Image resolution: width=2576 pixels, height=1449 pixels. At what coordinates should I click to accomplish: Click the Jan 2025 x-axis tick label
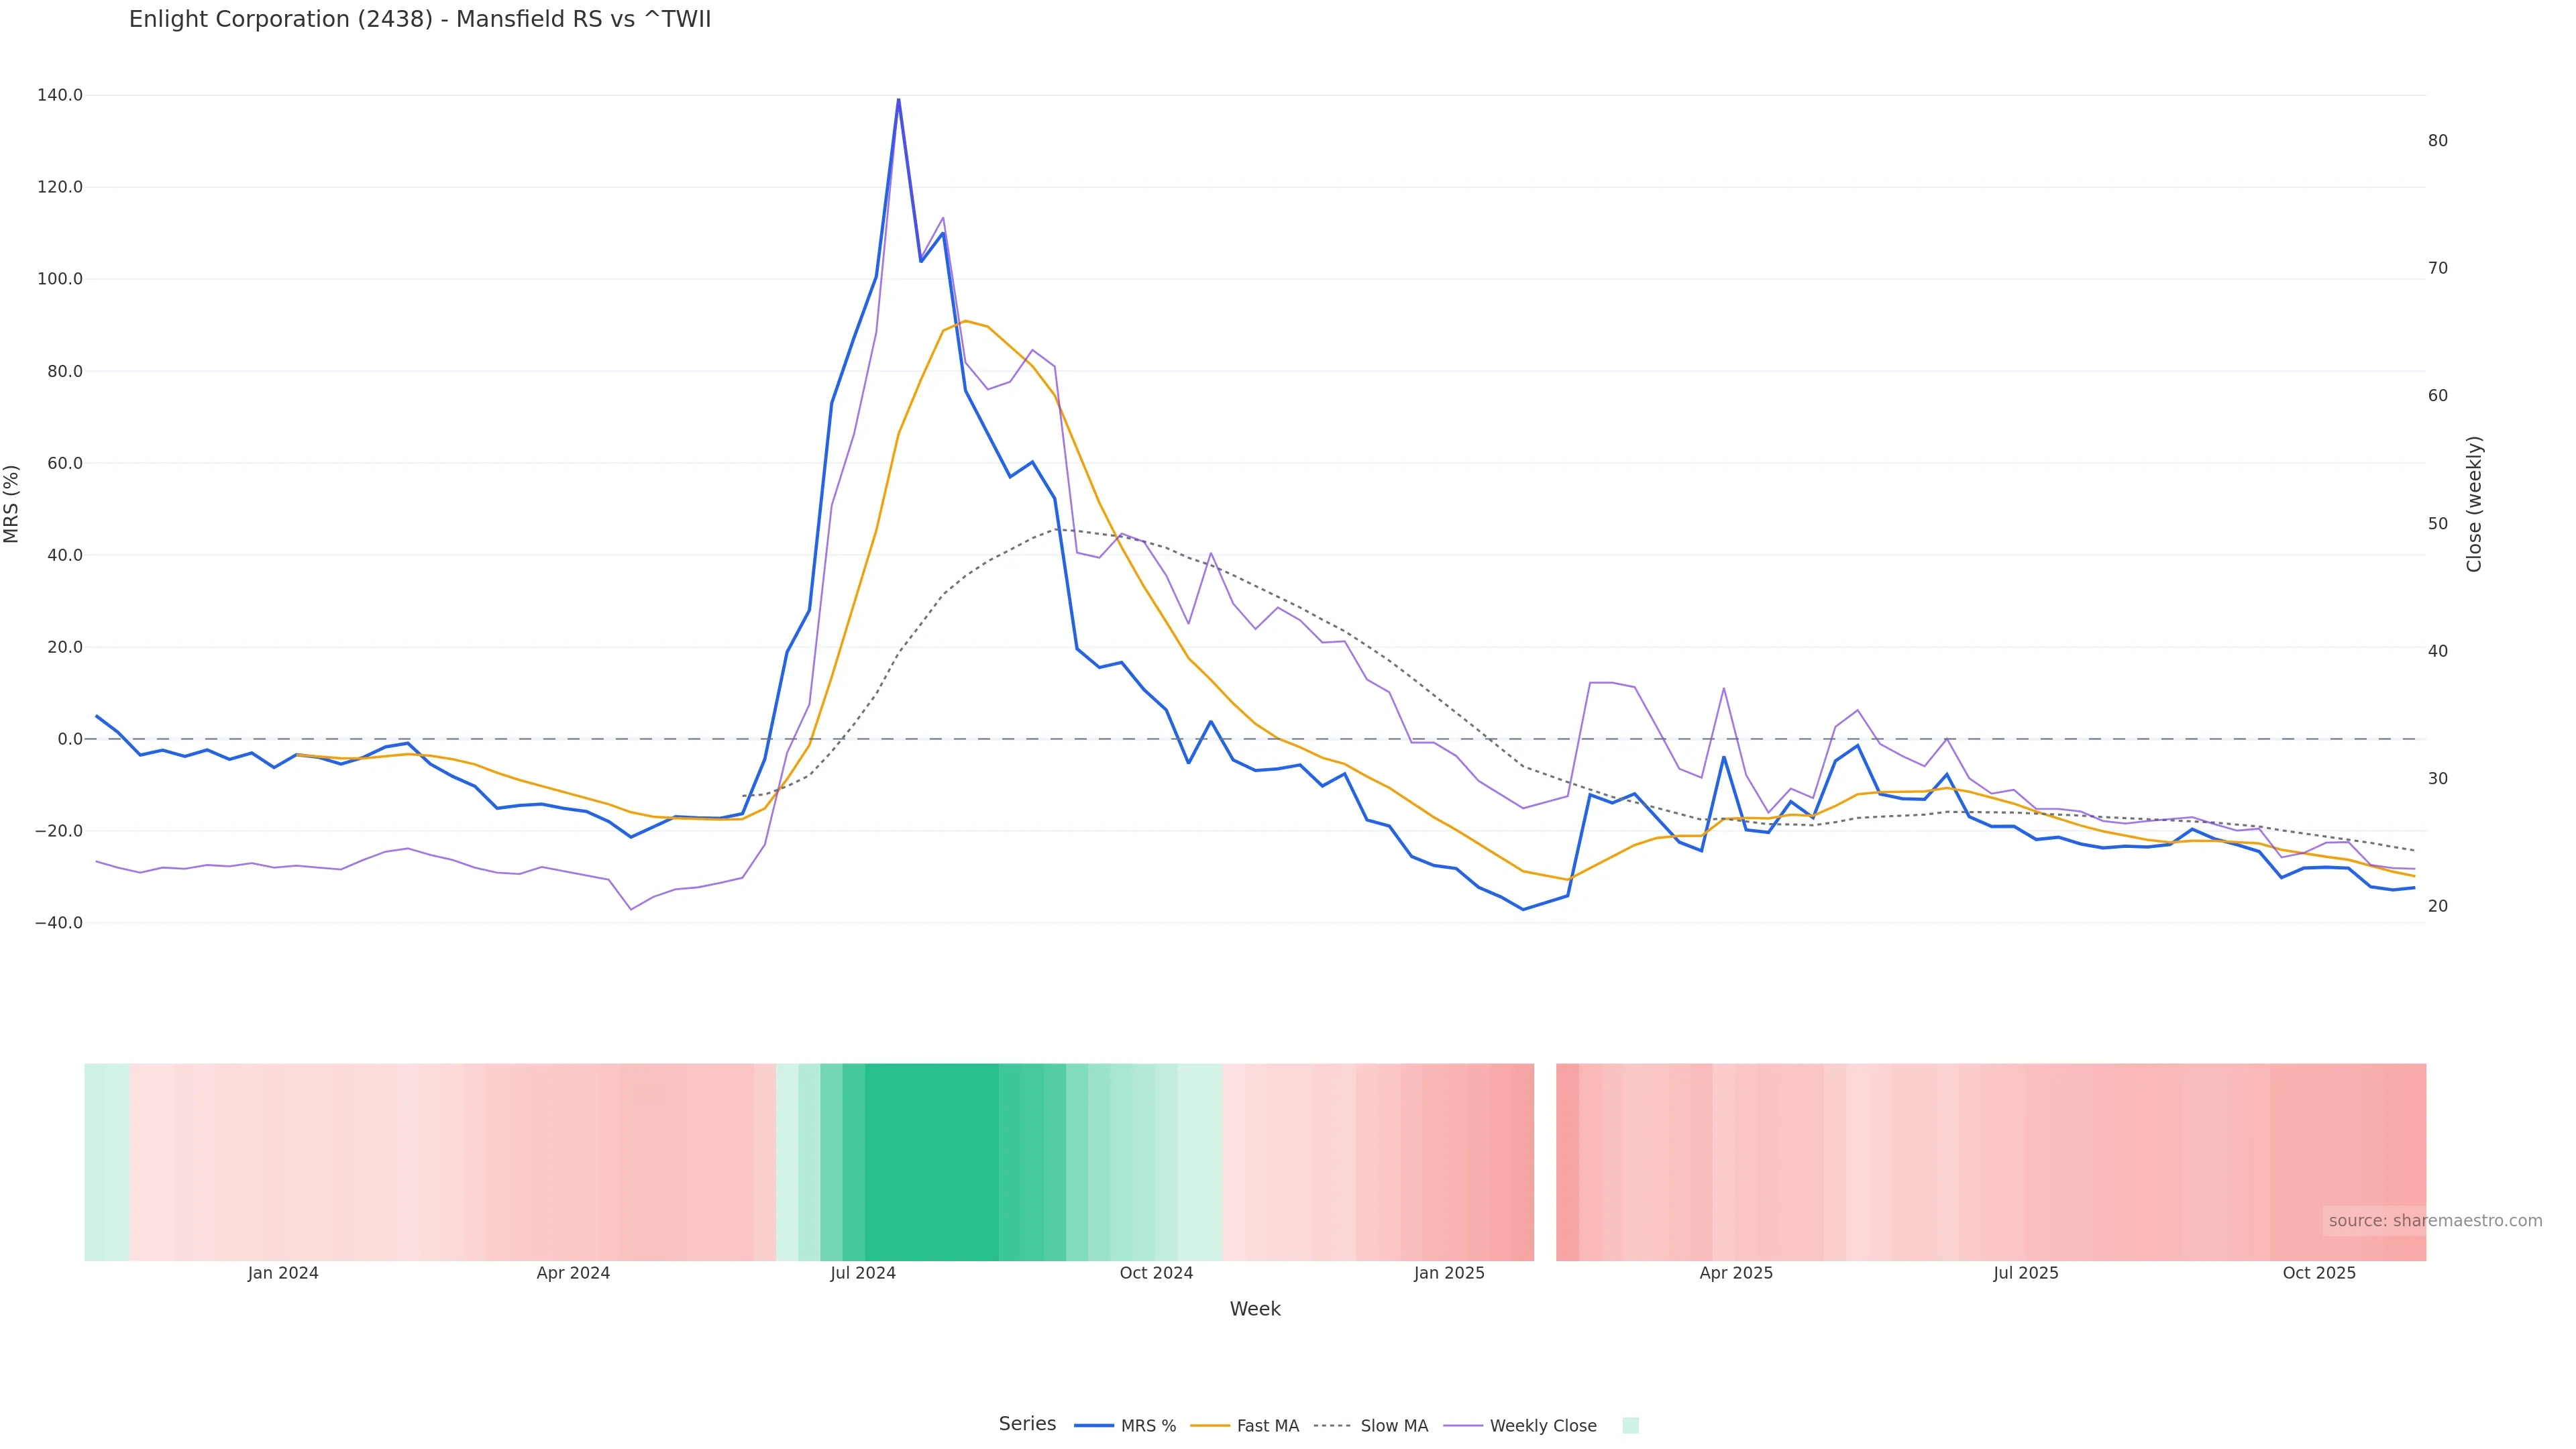(x=1449, y=1273)
